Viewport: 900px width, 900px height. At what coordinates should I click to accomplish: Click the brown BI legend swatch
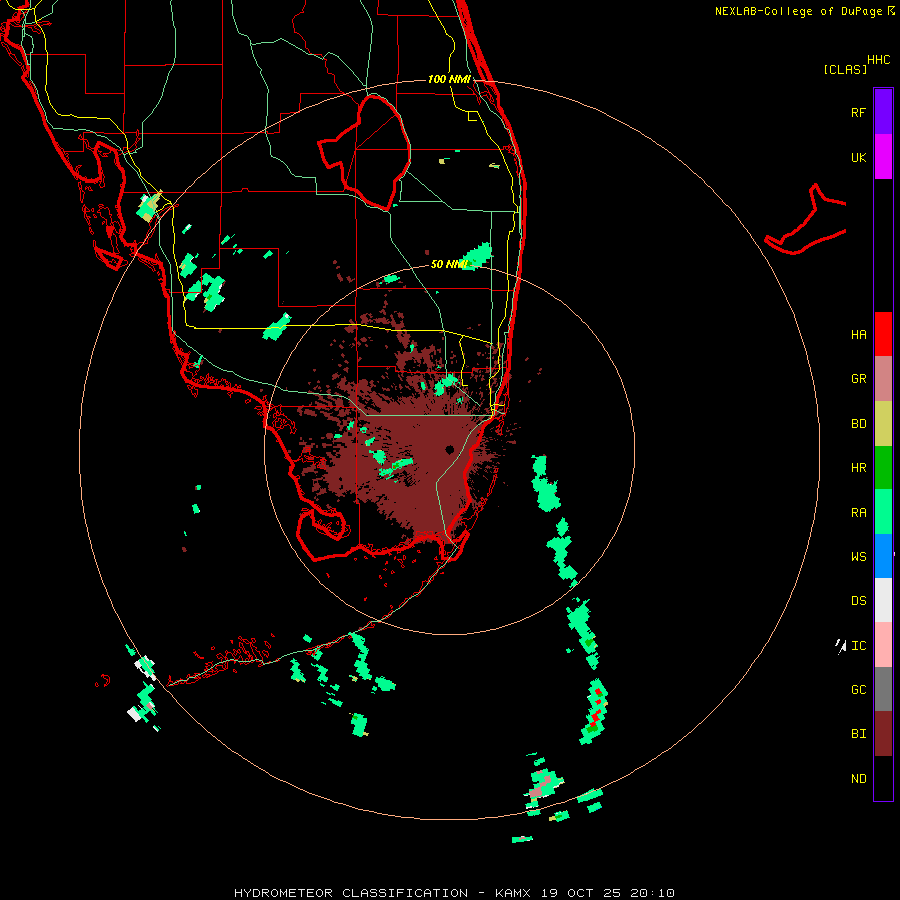click(883, 734)
